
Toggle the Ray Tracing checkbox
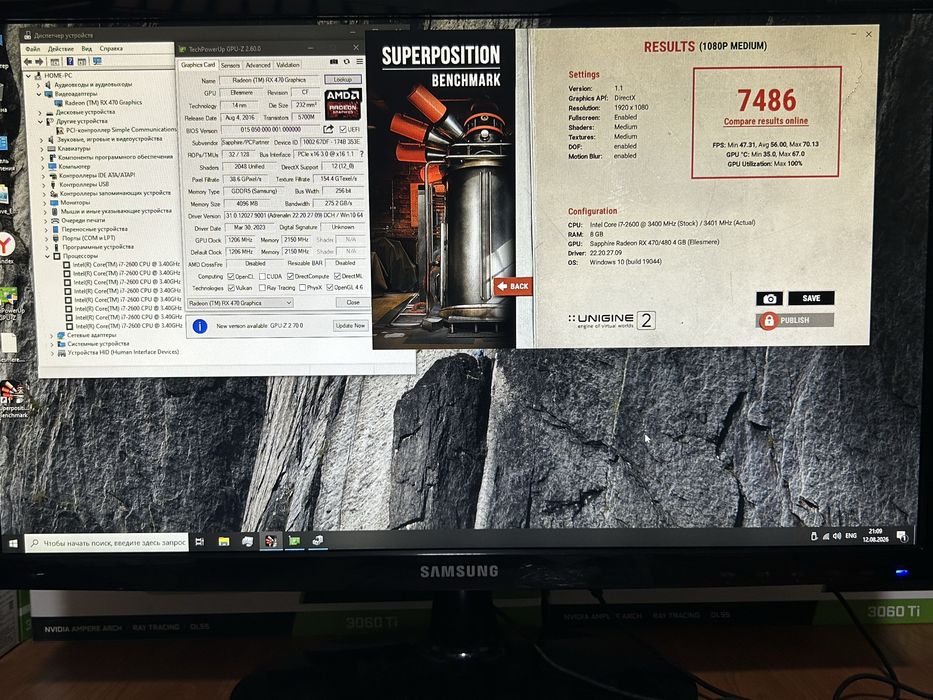coord(262,288)
